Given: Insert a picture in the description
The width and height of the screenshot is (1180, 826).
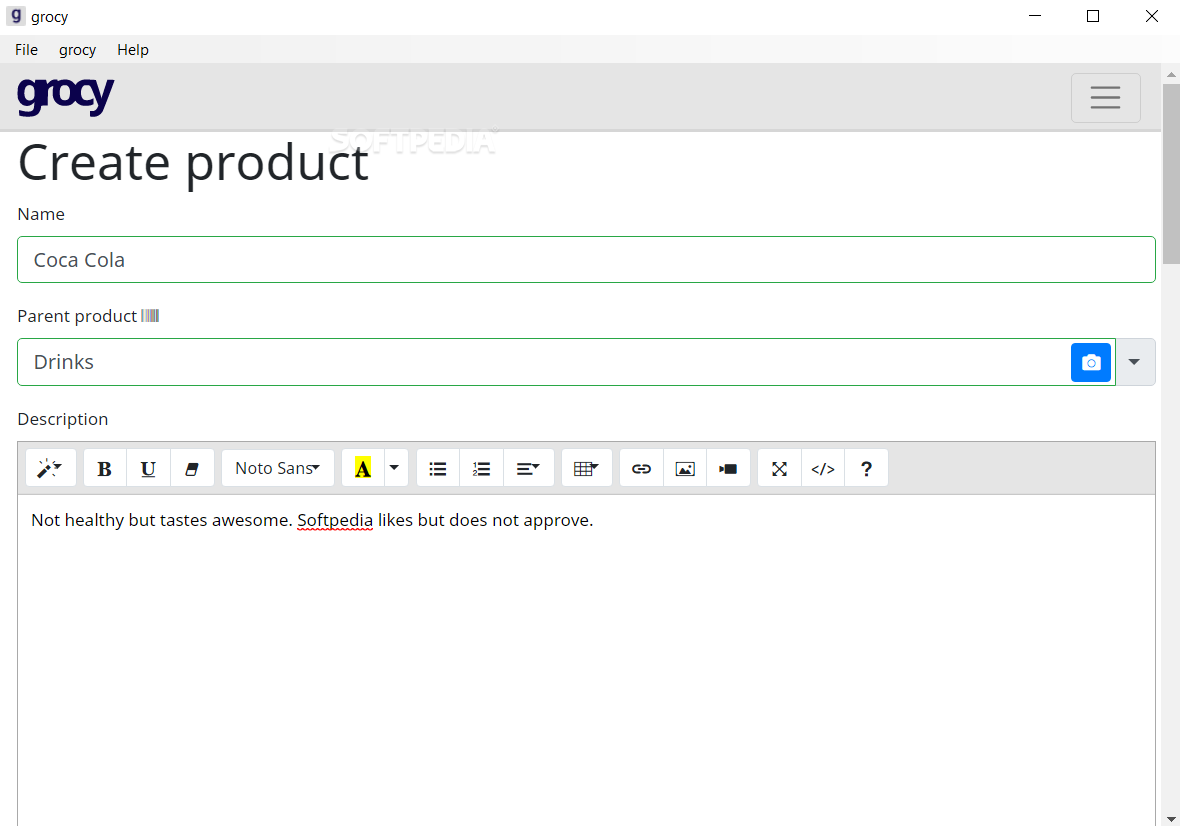Looking at the screenshot, I should point(685,468).
